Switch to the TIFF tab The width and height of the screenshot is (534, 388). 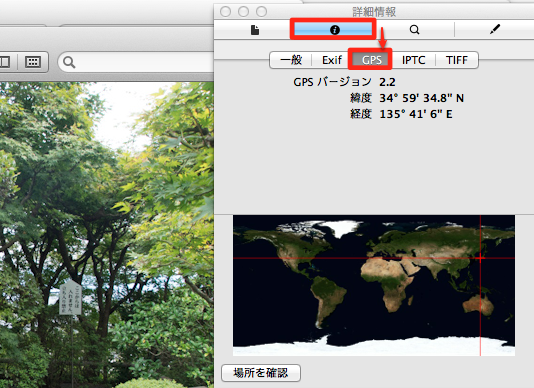tap(457, 60)
